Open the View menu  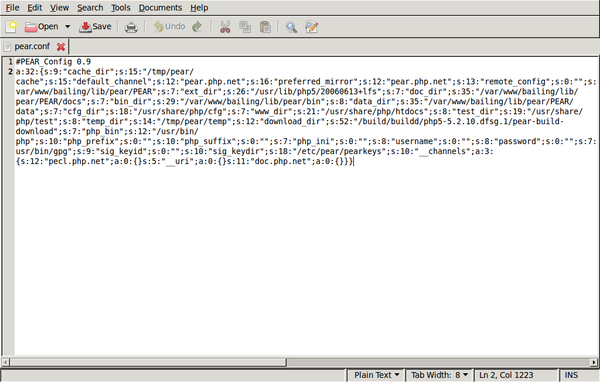click(x=59, y=8)
